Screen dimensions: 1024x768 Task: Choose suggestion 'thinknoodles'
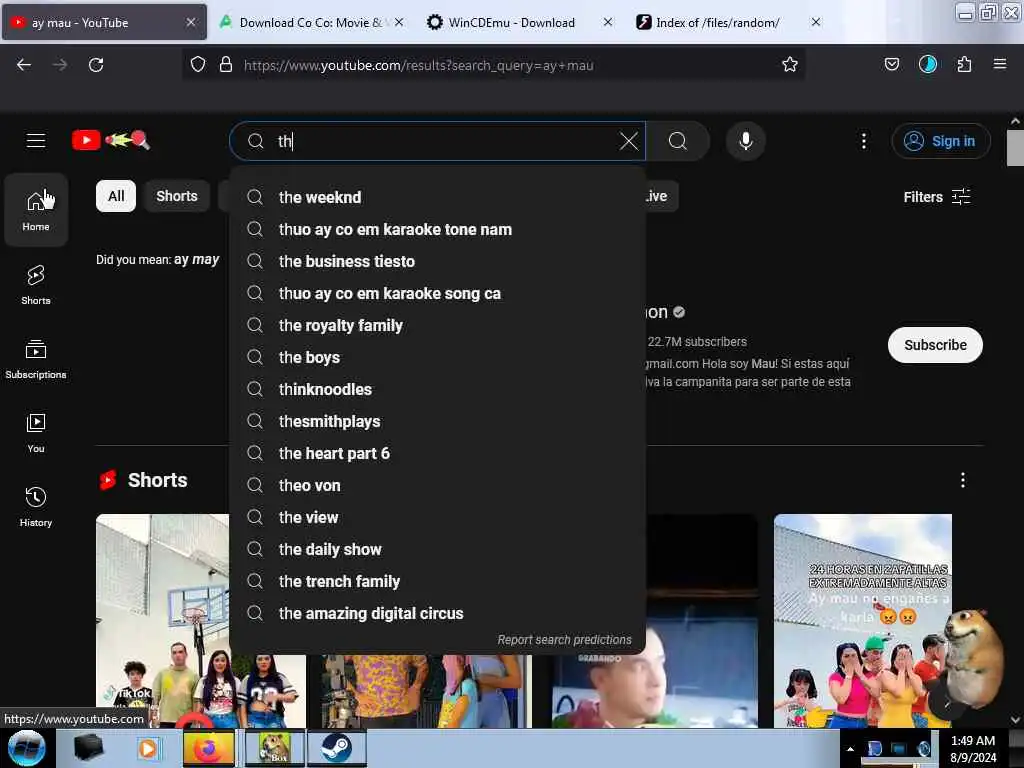(438, 389)
